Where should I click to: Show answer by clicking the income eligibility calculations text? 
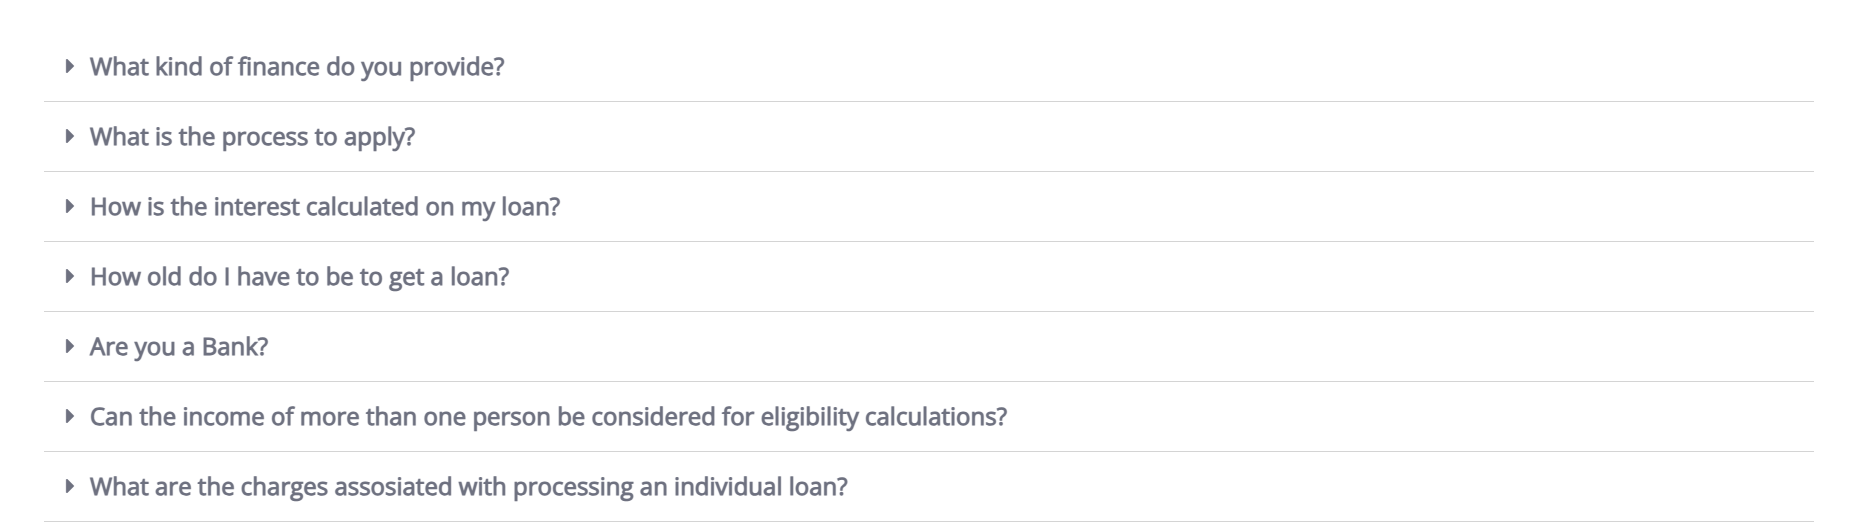(547, 417)
